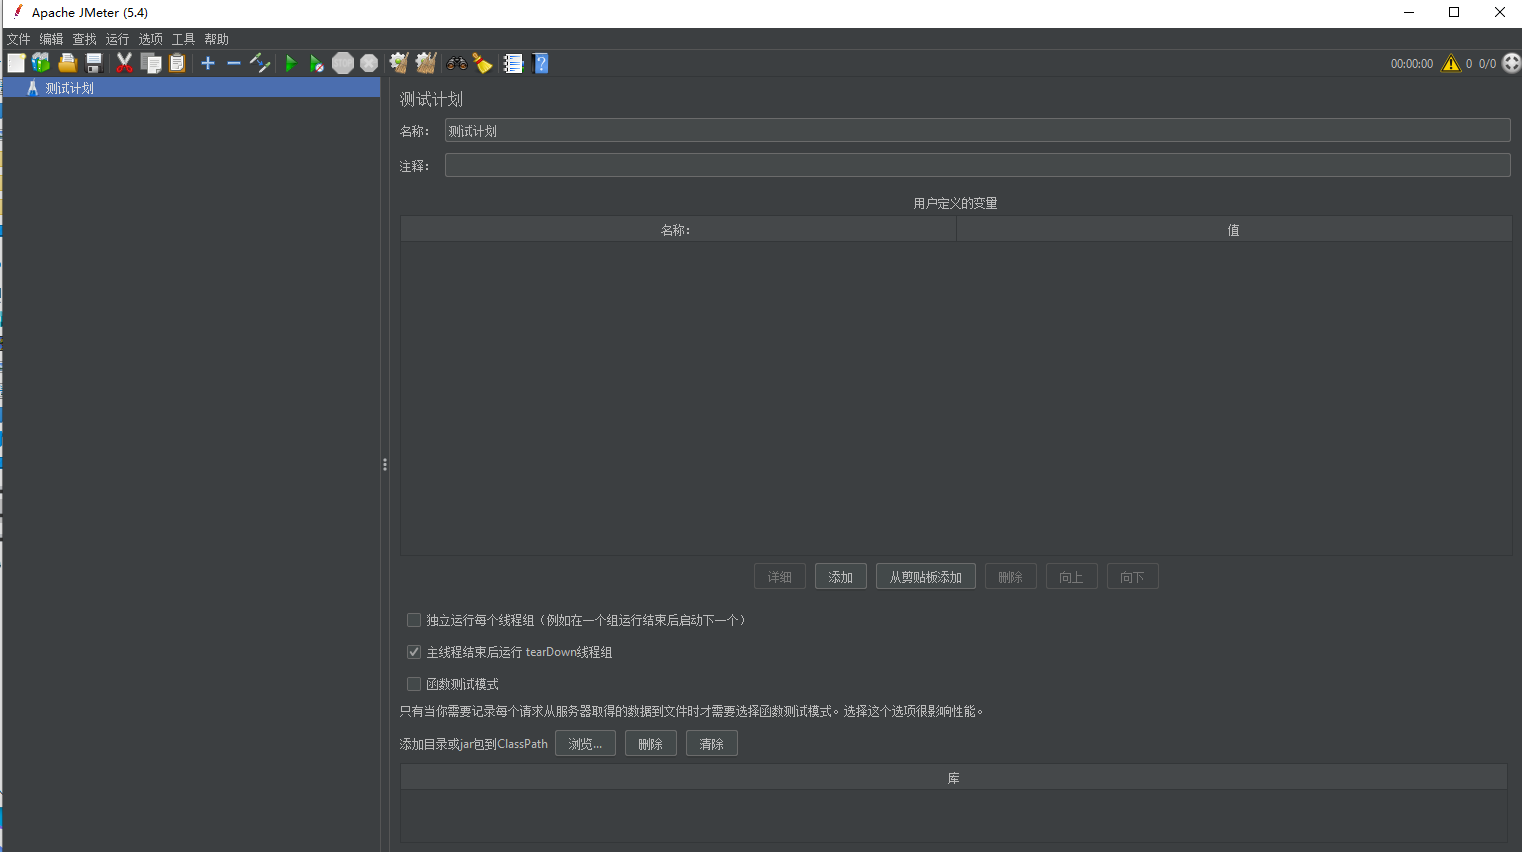
Task: Click the 详细 button
Action: click(780, 577)
